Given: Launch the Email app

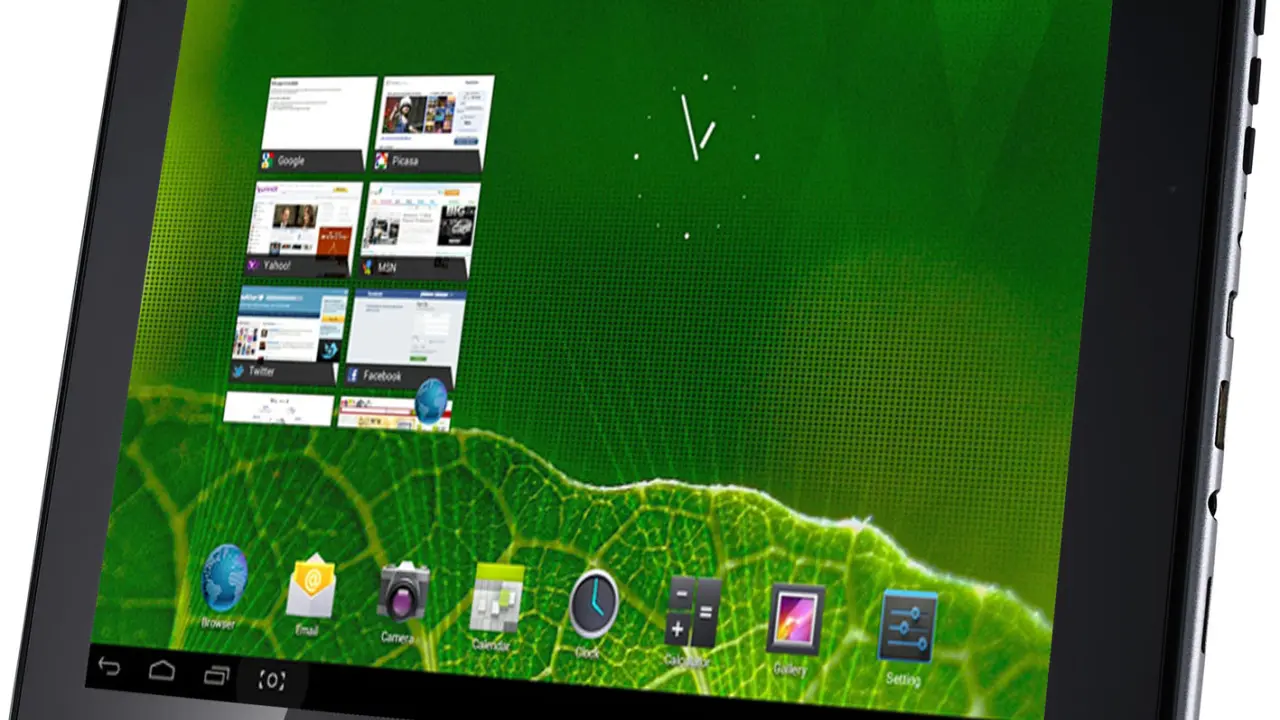Looking at the screenshot, I should point(310,587).
